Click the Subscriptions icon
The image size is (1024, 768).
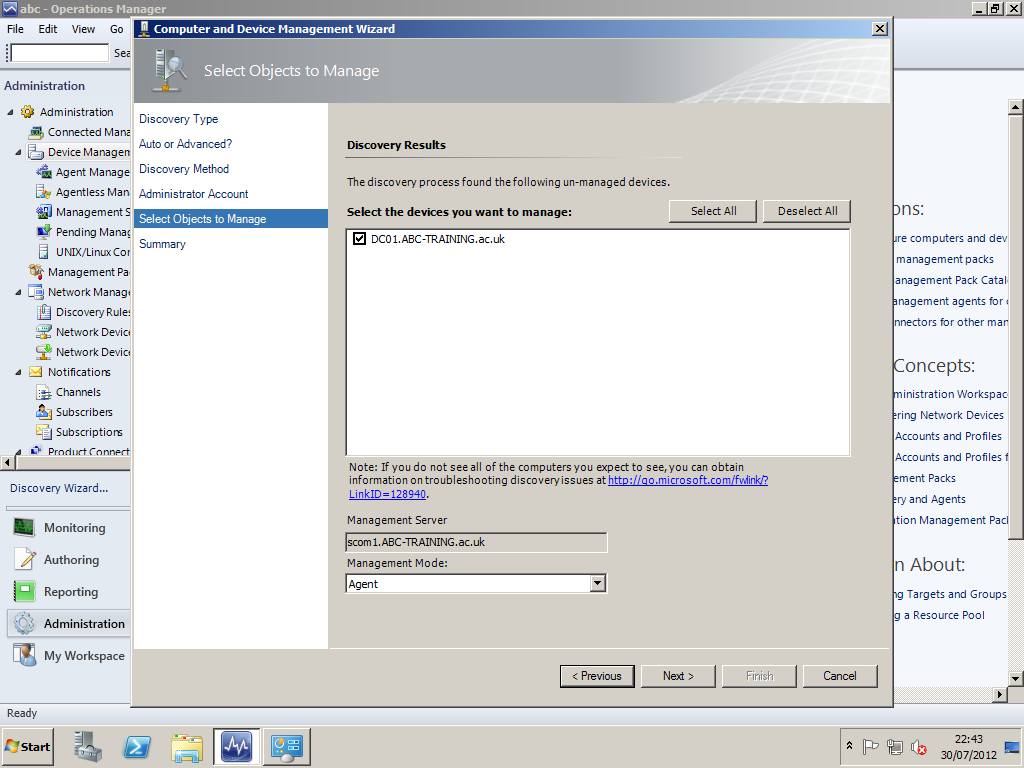[44, 432]
